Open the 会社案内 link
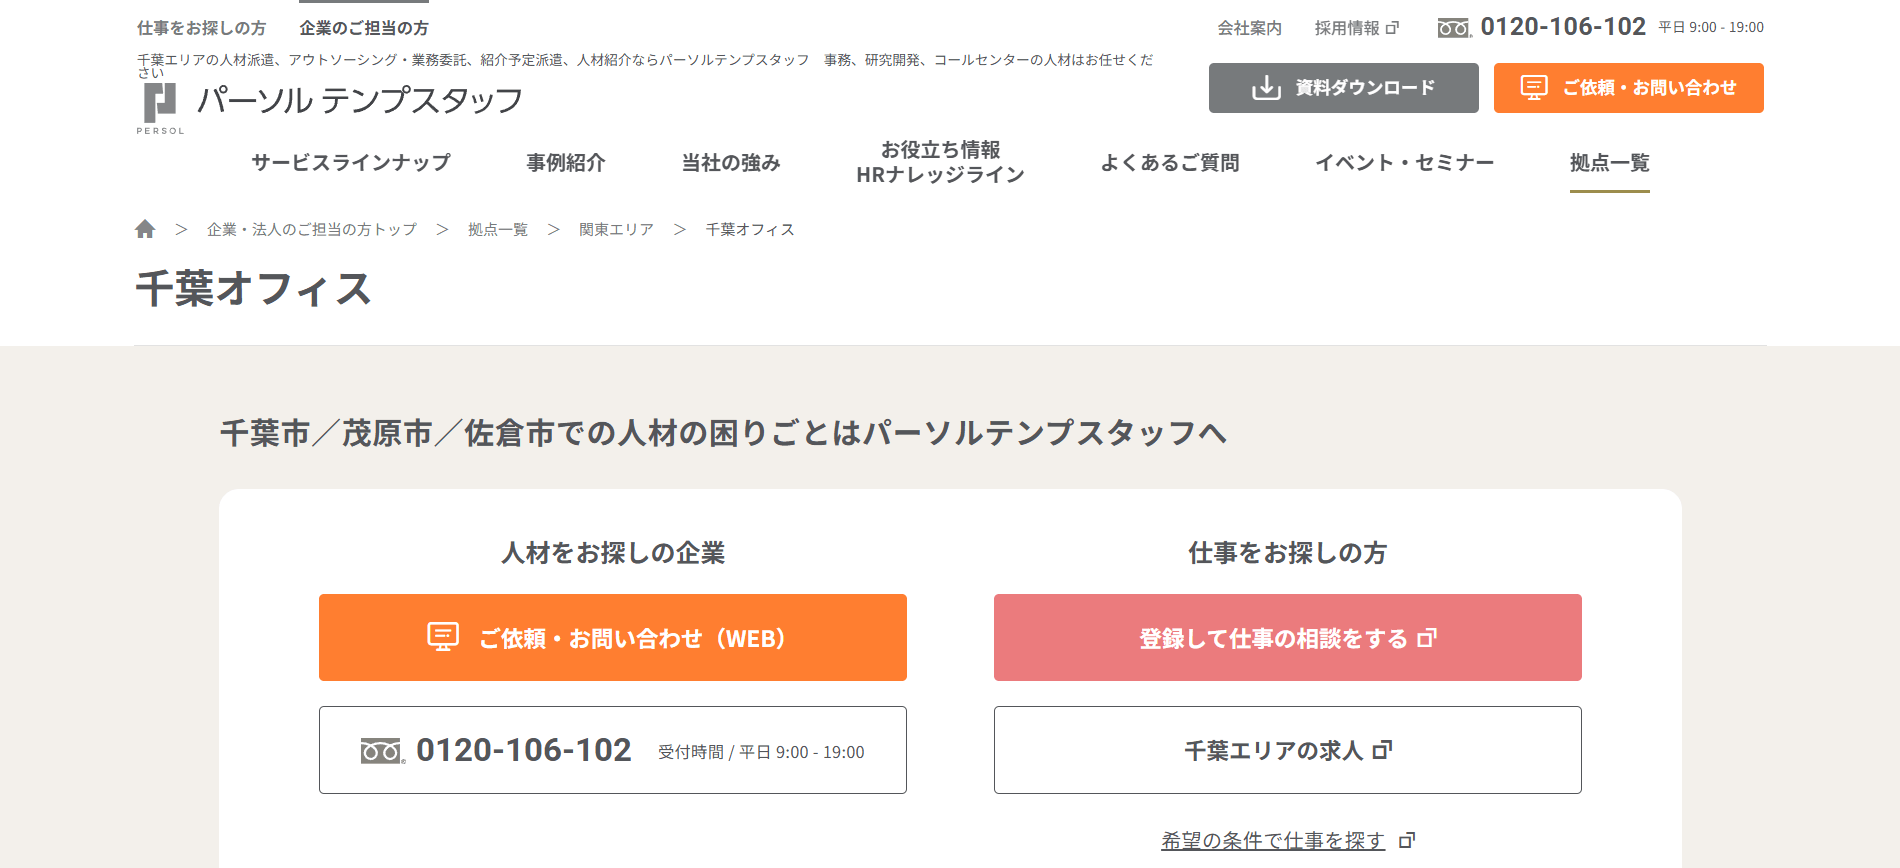 point(1249,28)
